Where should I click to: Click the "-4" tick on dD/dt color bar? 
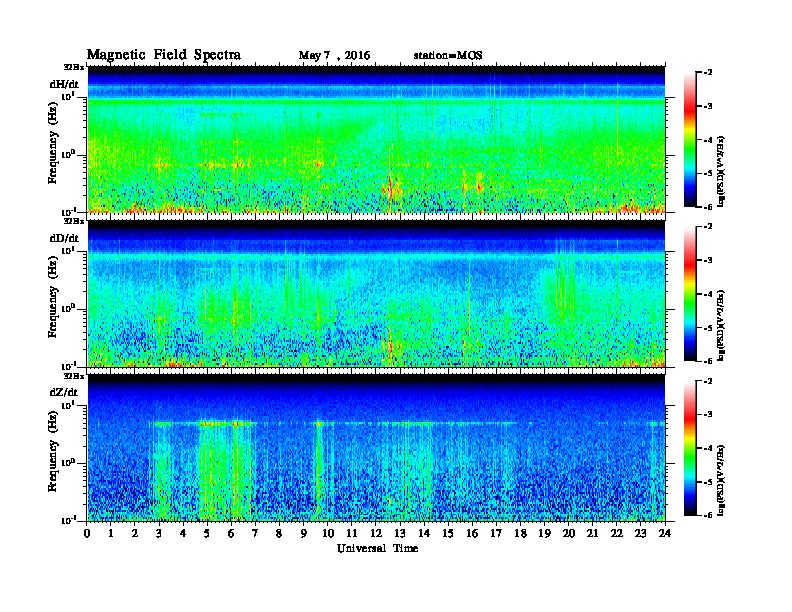pos(708,294)
